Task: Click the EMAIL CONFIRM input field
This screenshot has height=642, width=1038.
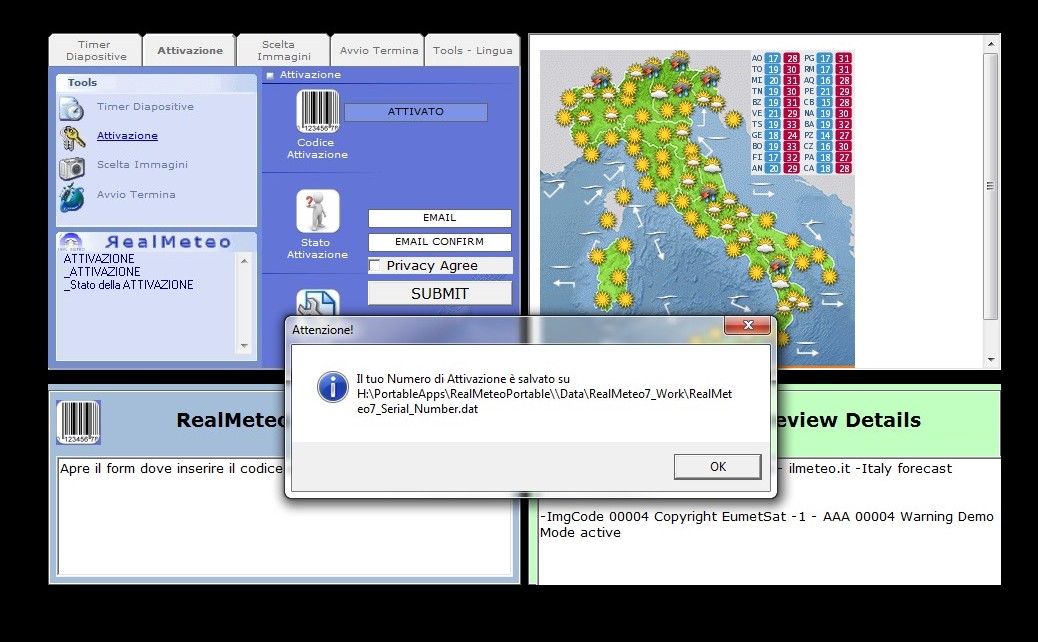Action: point(440,242)
